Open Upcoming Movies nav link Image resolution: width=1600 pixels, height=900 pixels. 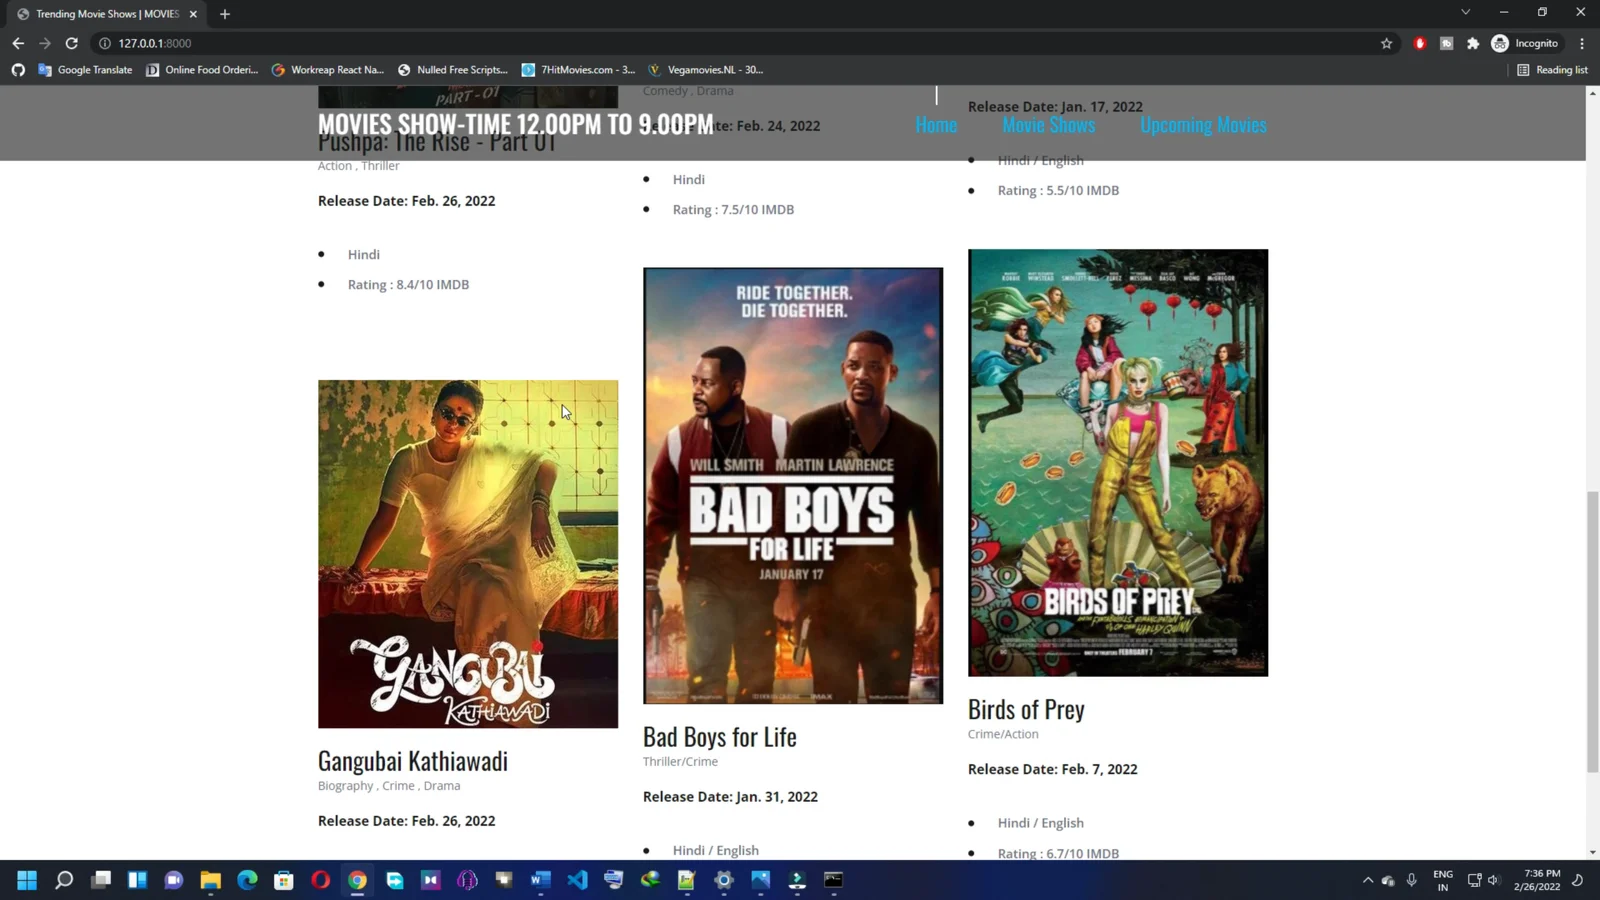(x=1203, y=125)
